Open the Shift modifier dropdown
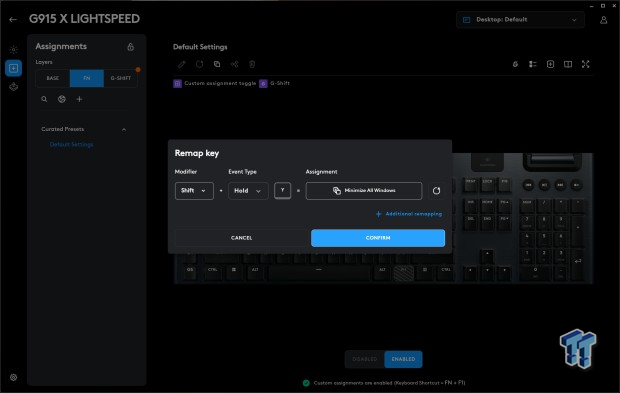 pyautogui.click(x=194, y=191)
